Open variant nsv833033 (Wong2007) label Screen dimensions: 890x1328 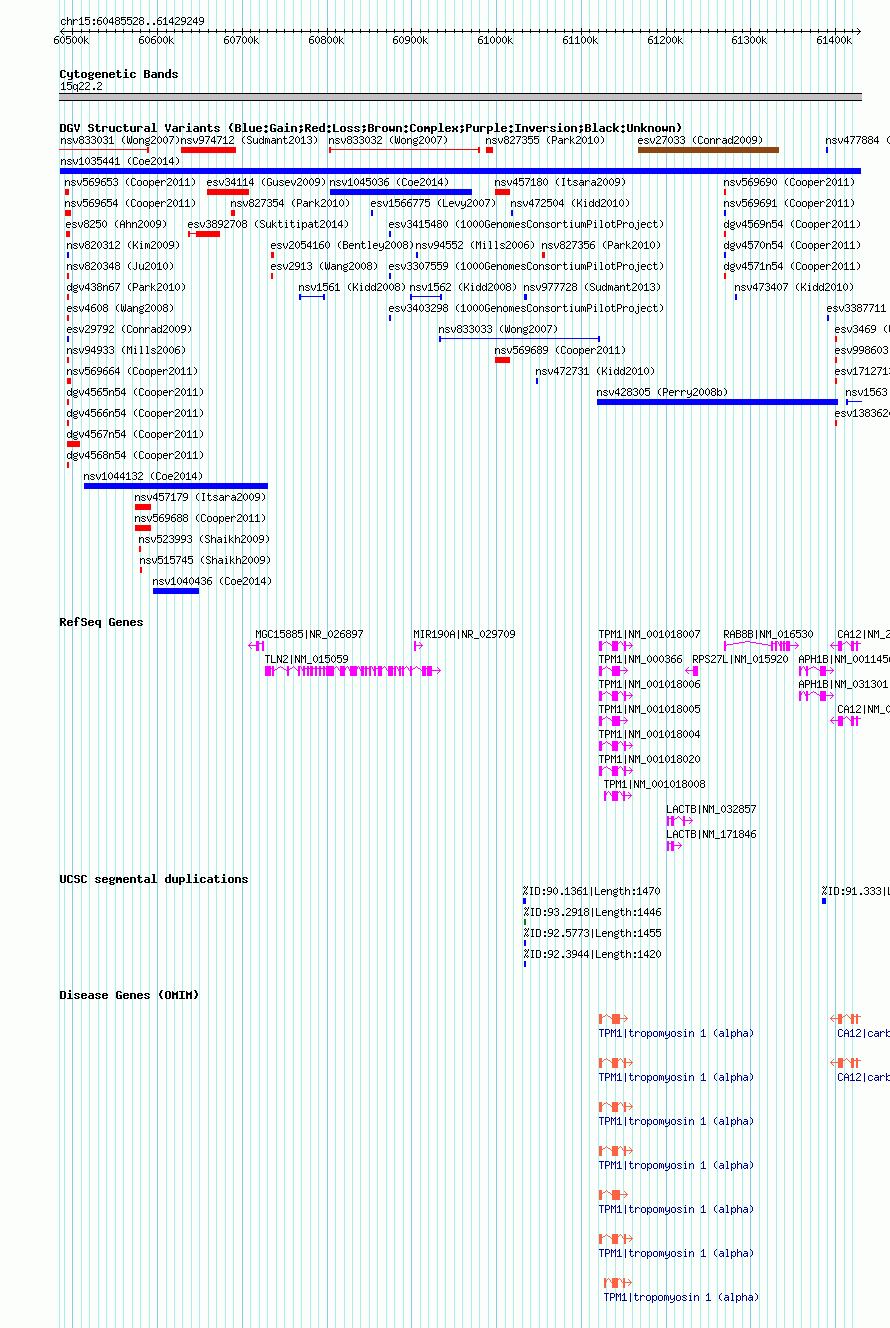[499, 330]
